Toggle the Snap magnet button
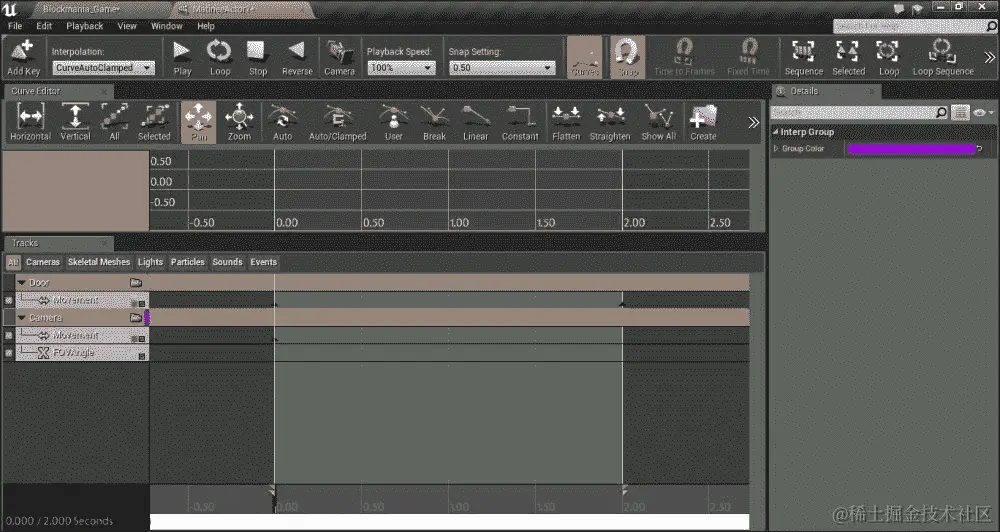Screen dimensions: 1000x532 click(628, 57)
